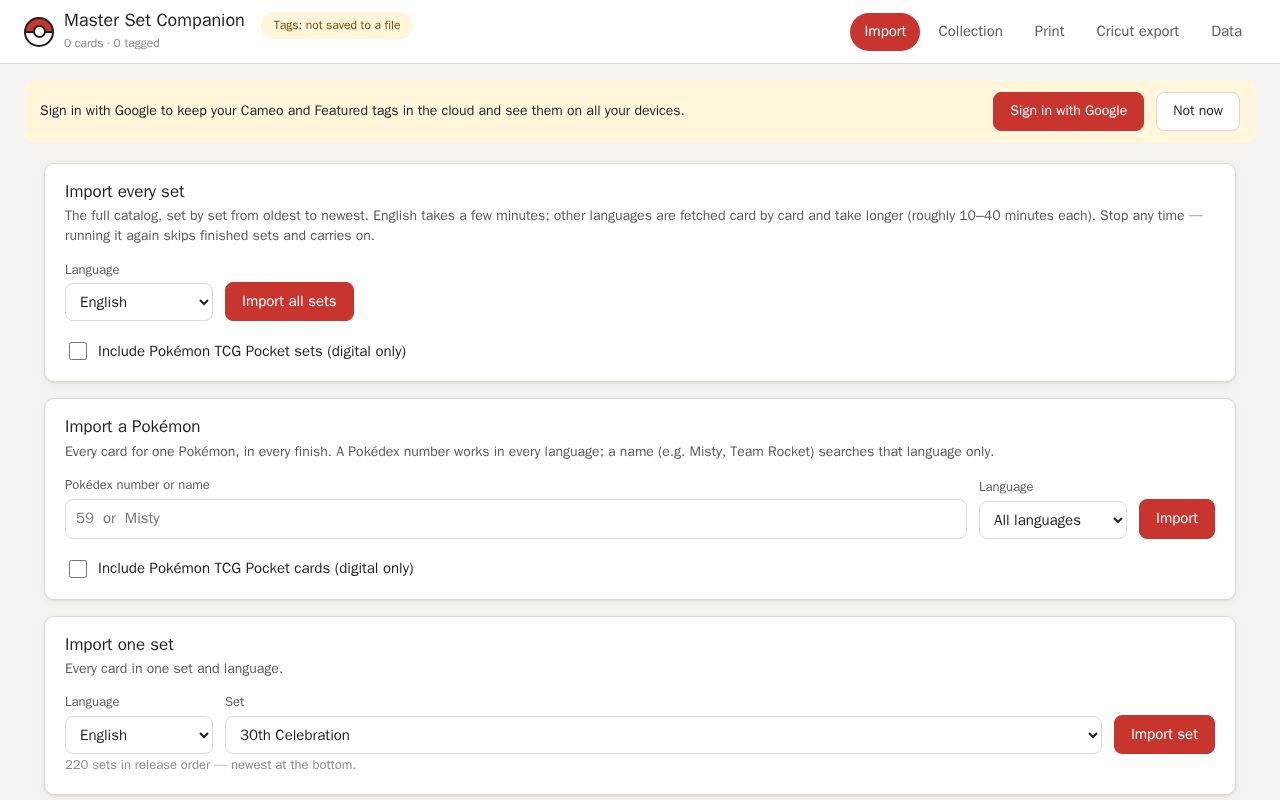Expand the 30th Celebration set dropdown

(x=663, y=735)
